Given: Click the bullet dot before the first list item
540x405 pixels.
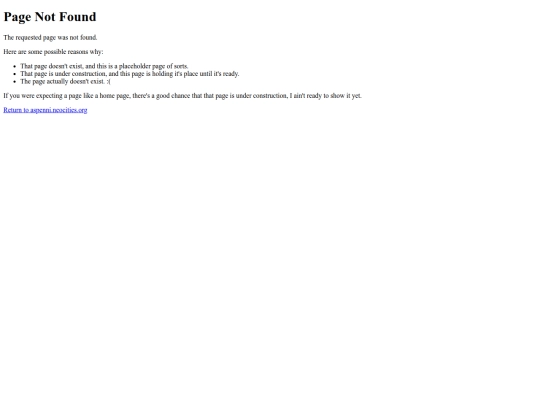Looking at the screenshot, I should coord(14,66).
